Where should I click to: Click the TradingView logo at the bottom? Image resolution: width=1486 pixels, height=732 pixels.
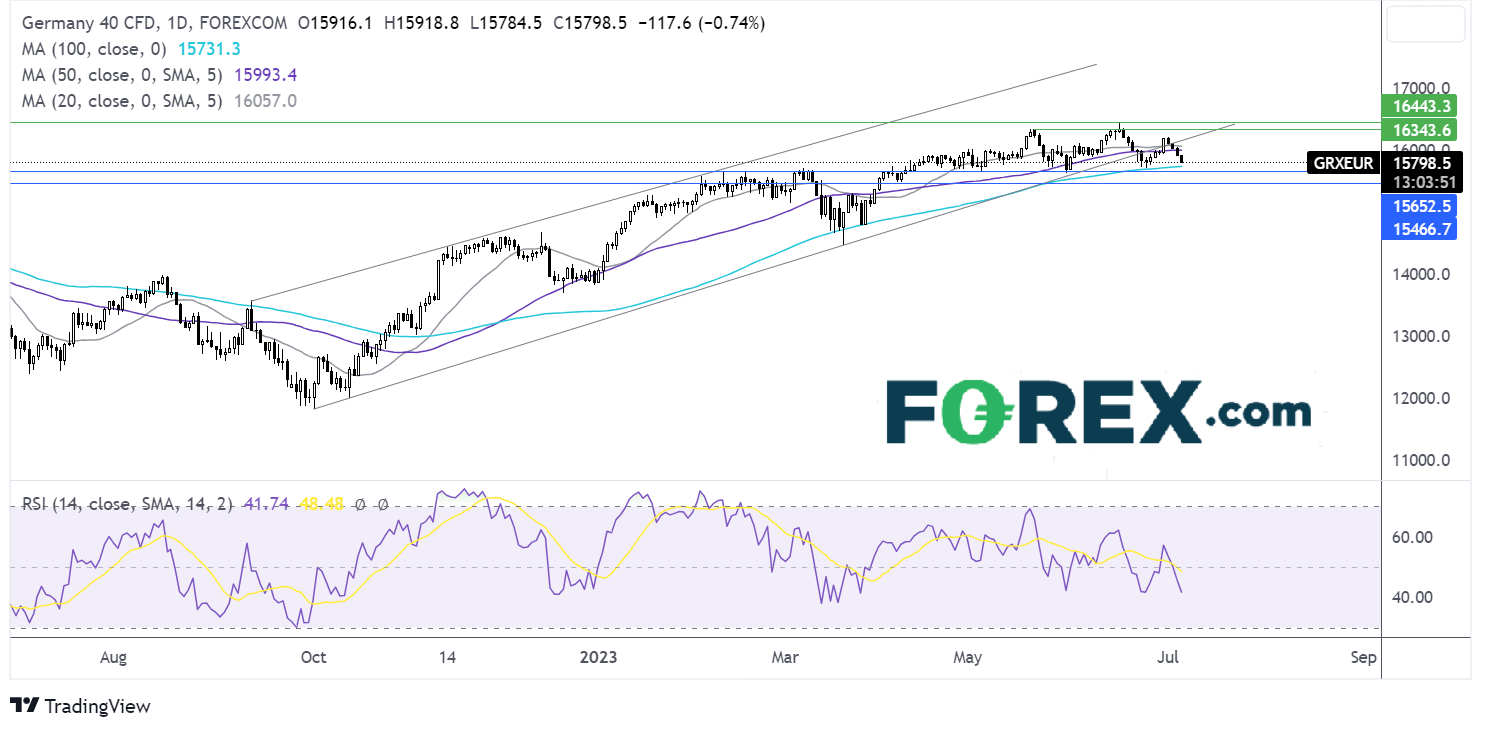(x=81, y=706)
